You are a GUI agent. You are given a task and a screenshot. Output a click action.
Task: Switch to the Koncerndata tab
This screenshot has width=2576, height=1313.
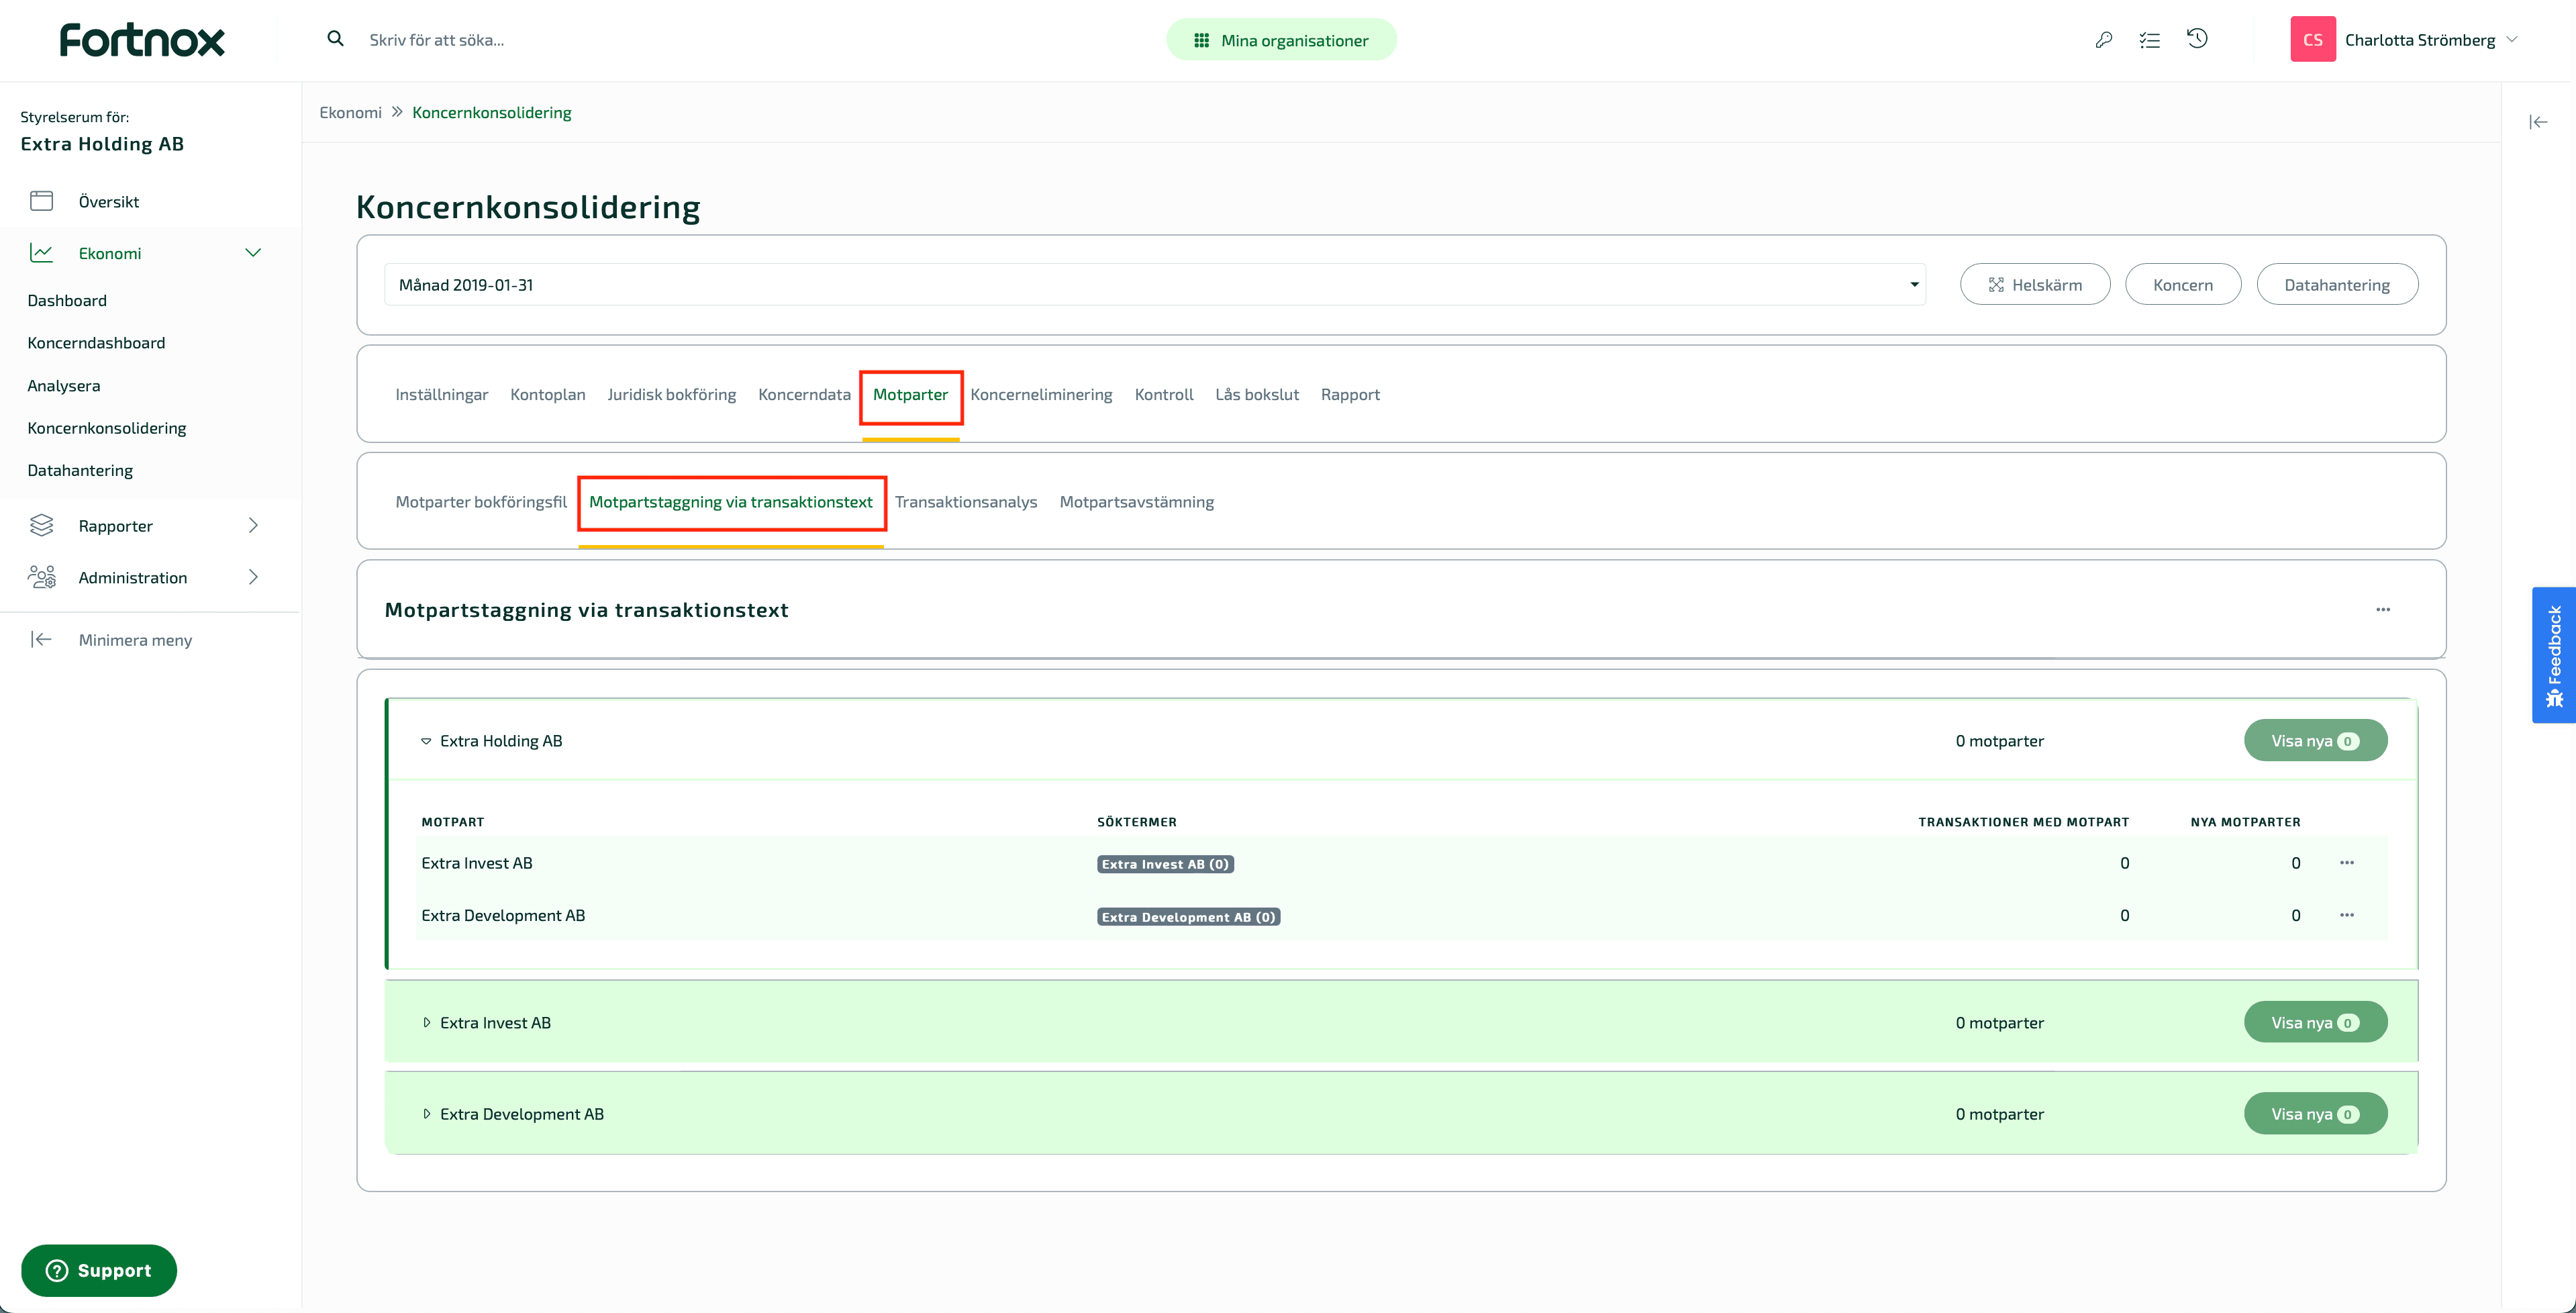[804, 394]
